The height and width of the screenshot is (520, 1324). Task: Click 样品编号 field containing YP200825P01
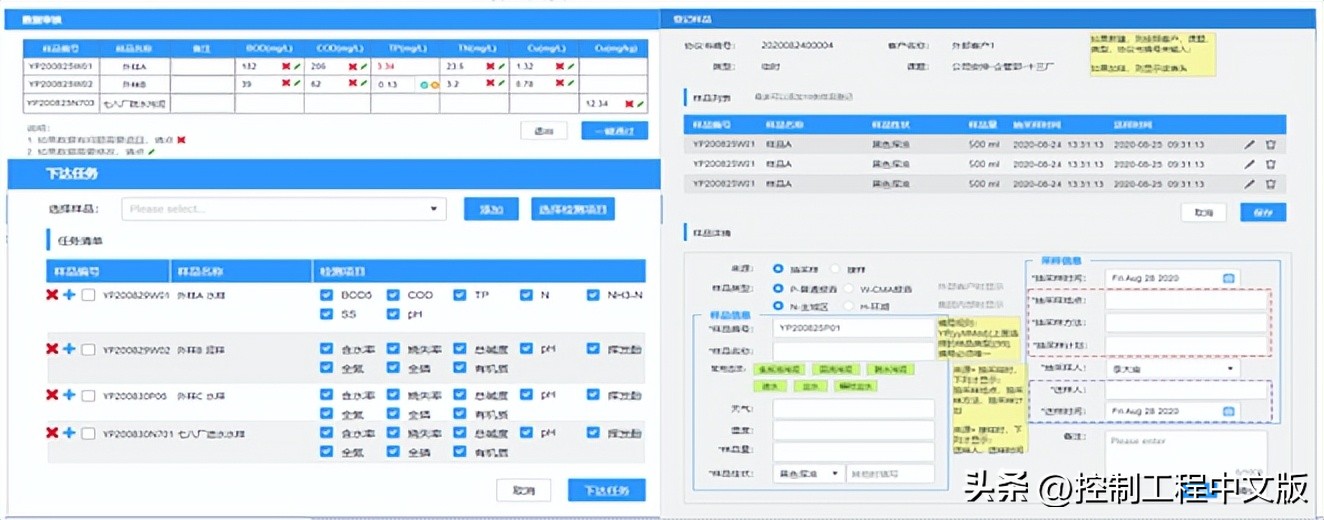(x=853, y=327)
